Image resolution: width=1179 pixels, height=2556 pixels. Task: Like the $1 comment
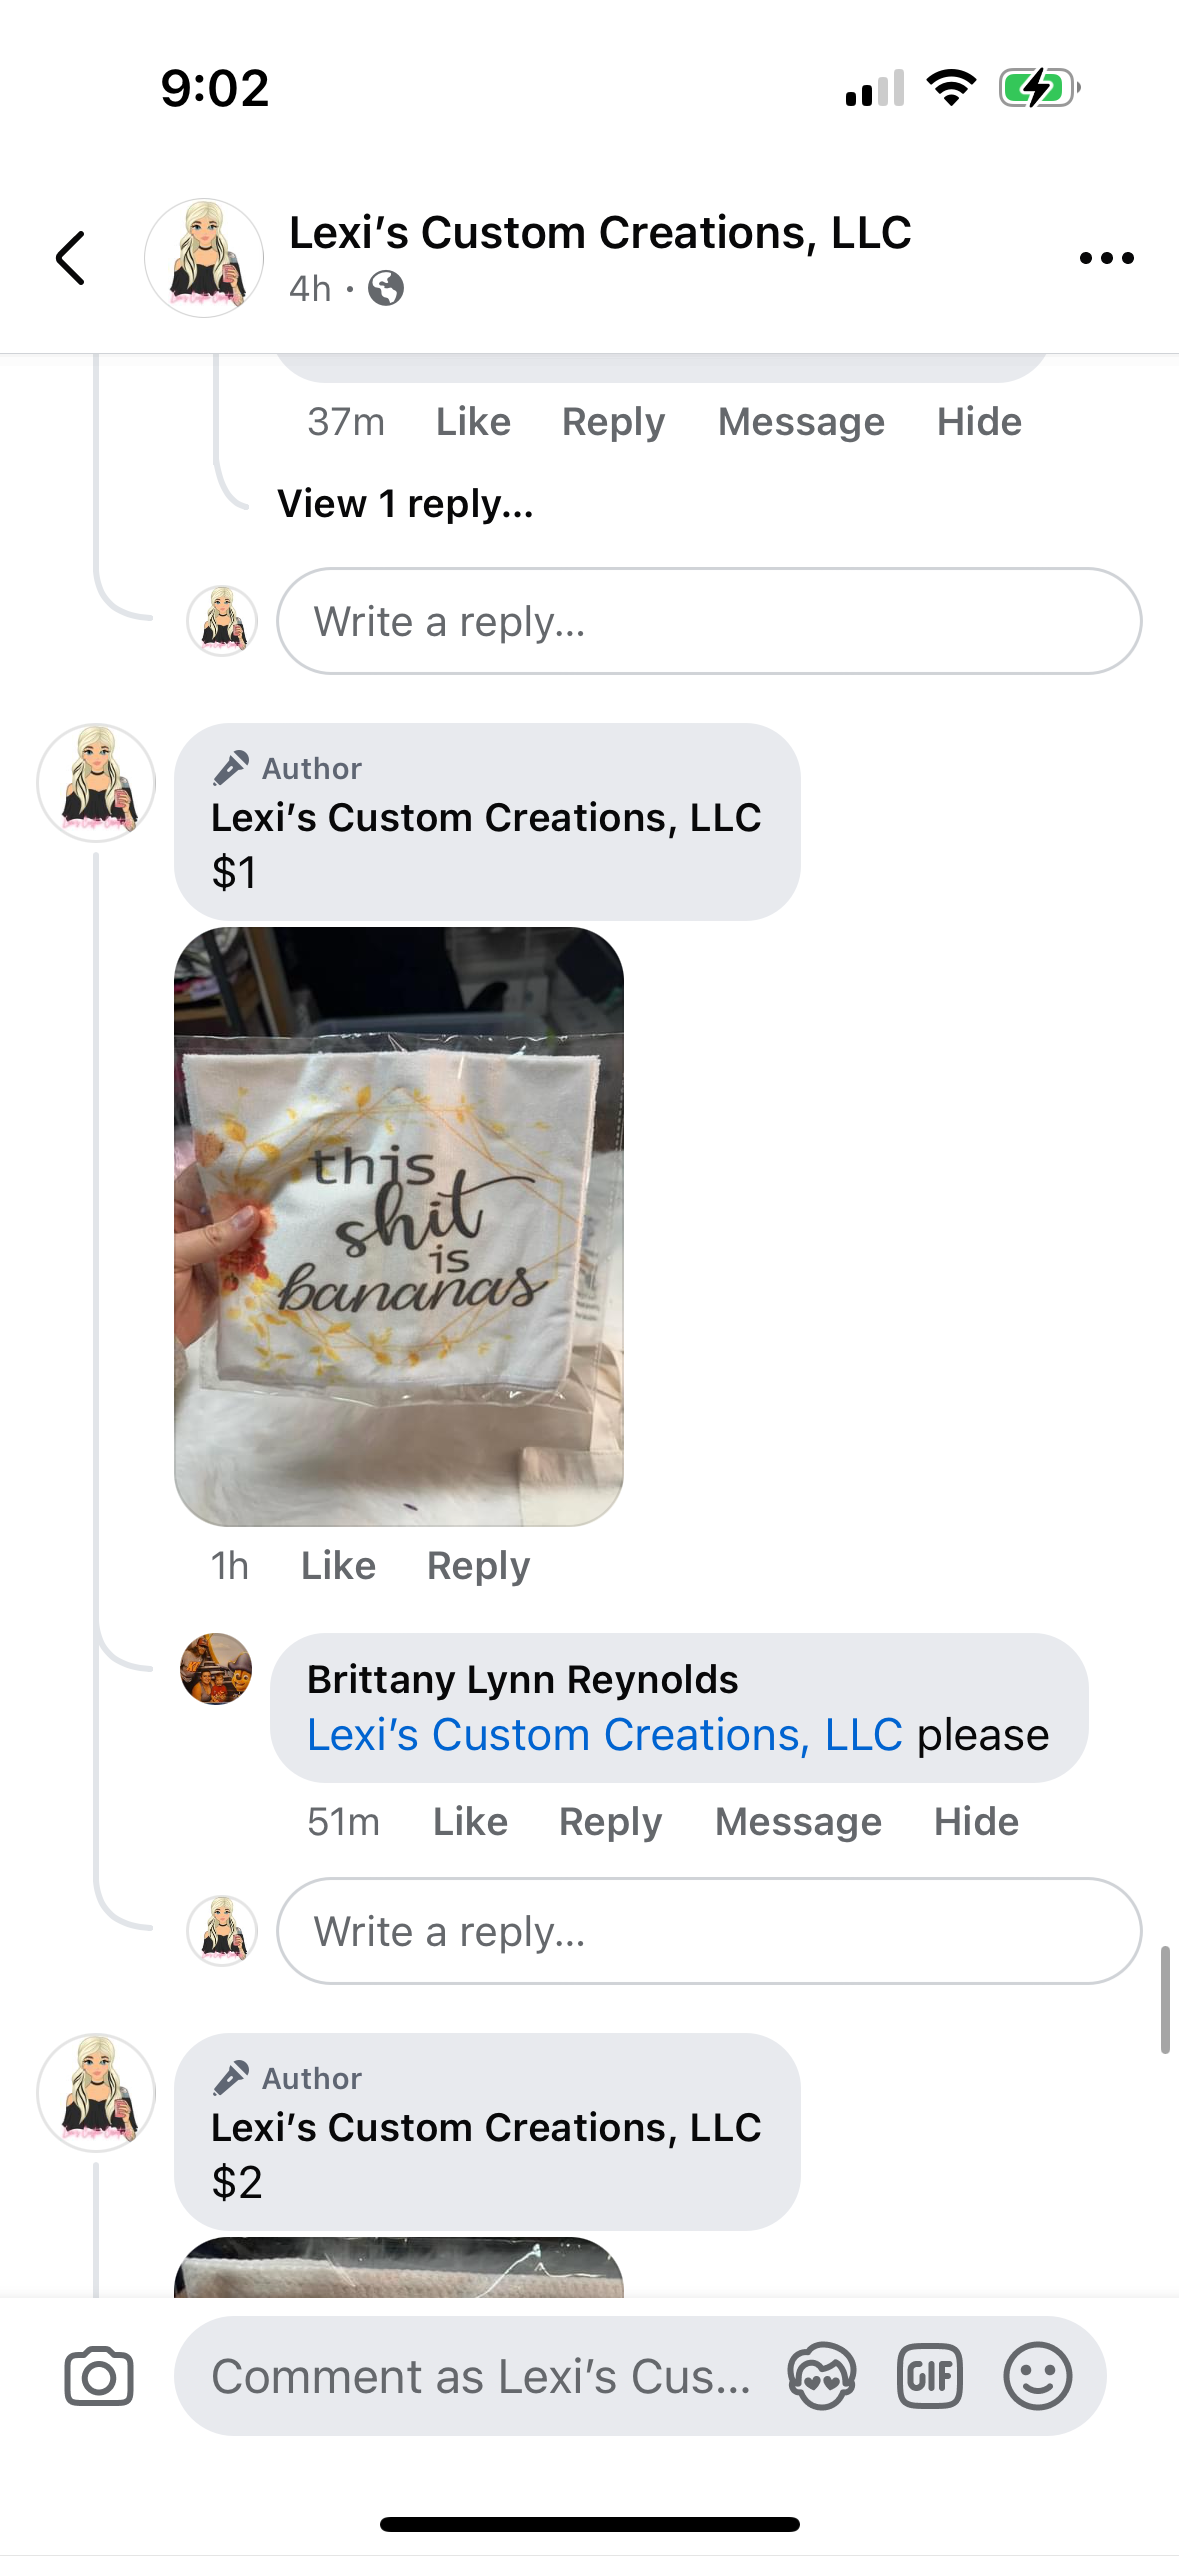point(338,1565)
